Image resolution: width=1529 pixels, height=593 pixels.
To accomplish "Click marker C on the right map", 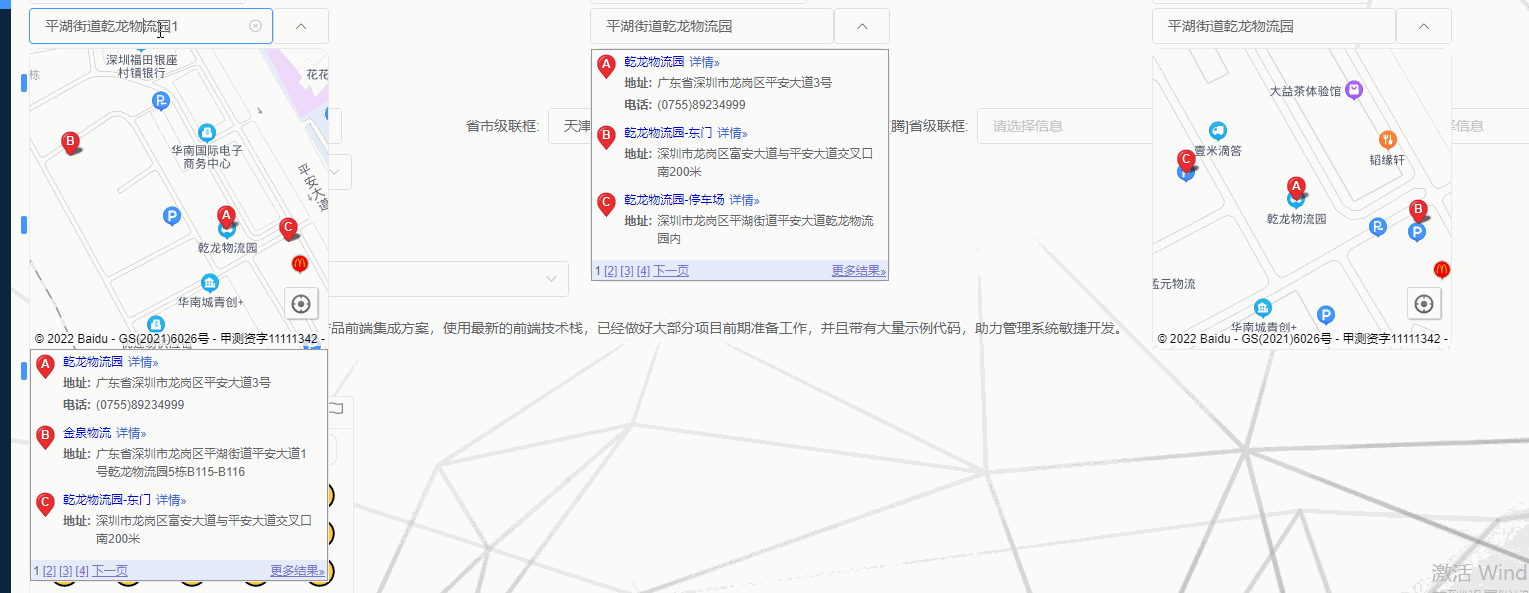I will (1186, 160).
